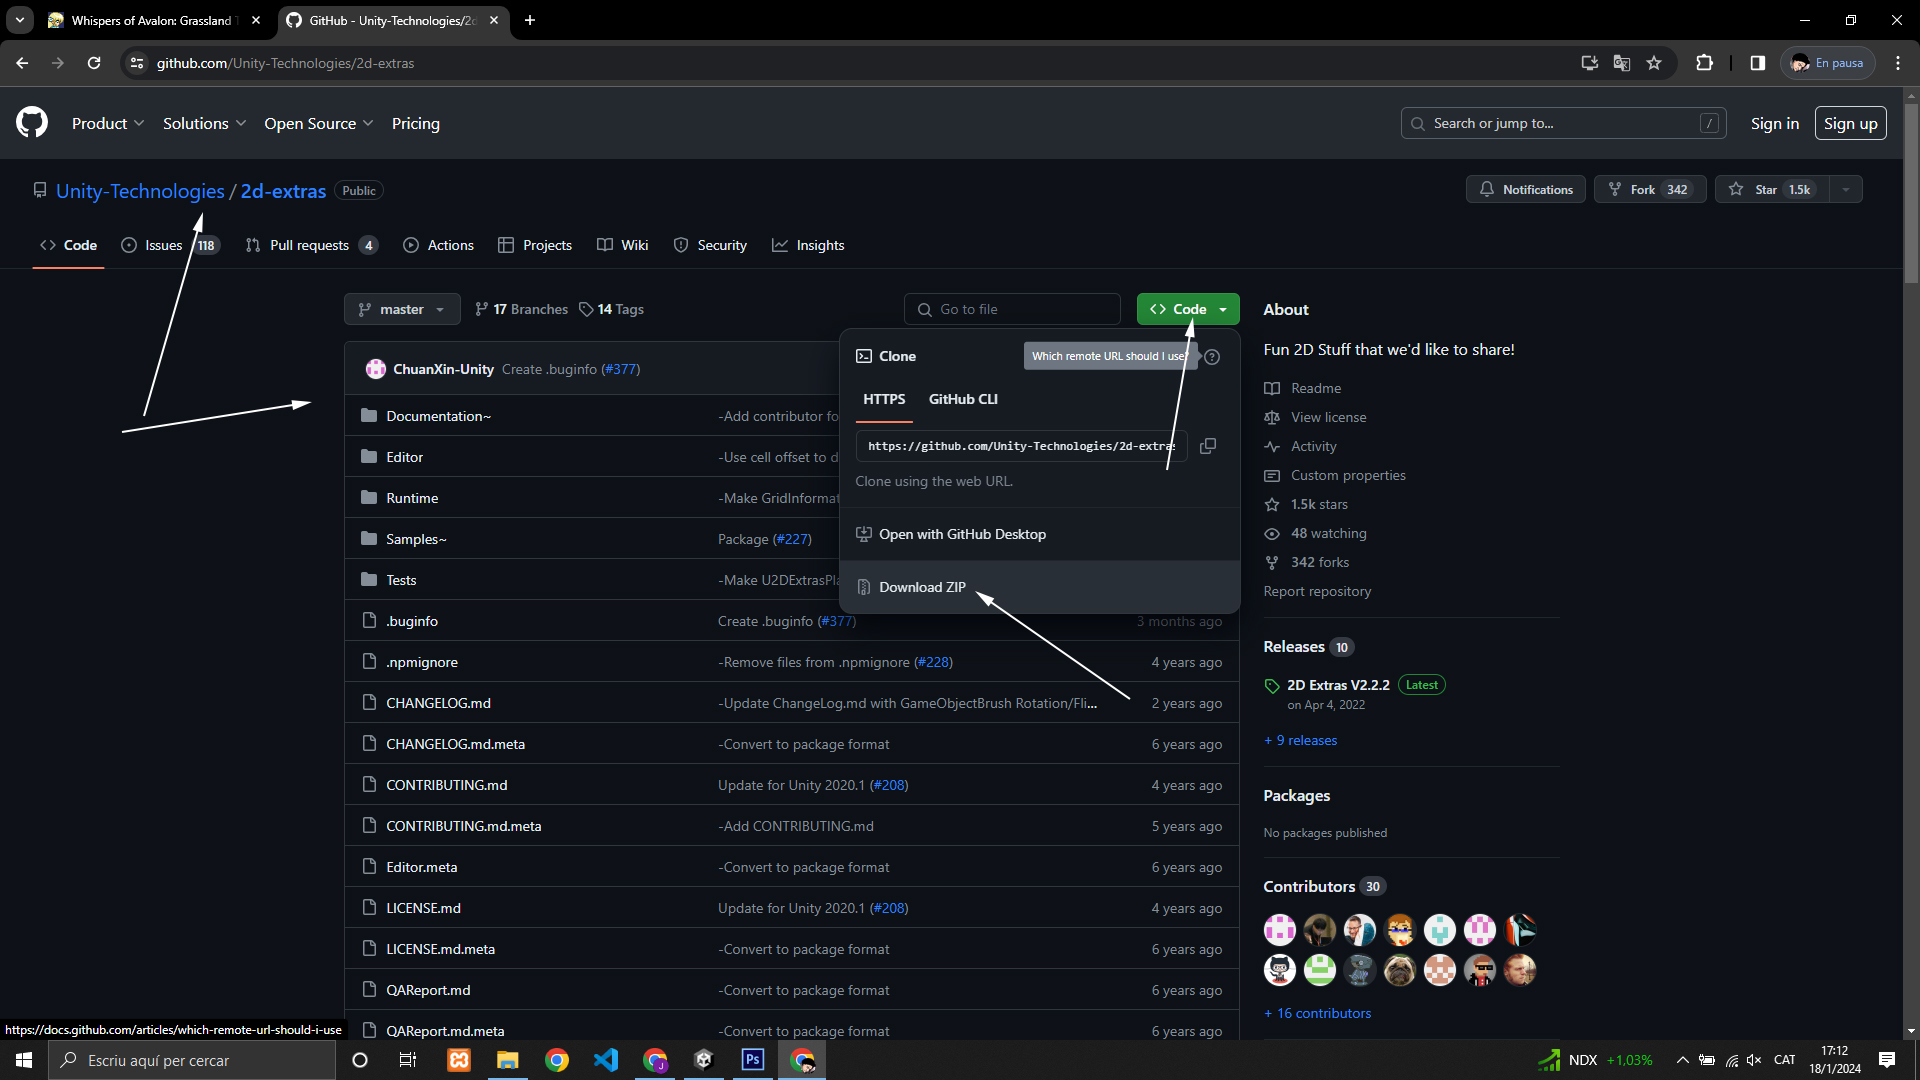1920x1080 pixels.
Task: Reload the page with the refresh icon
Action: (94, 63)
